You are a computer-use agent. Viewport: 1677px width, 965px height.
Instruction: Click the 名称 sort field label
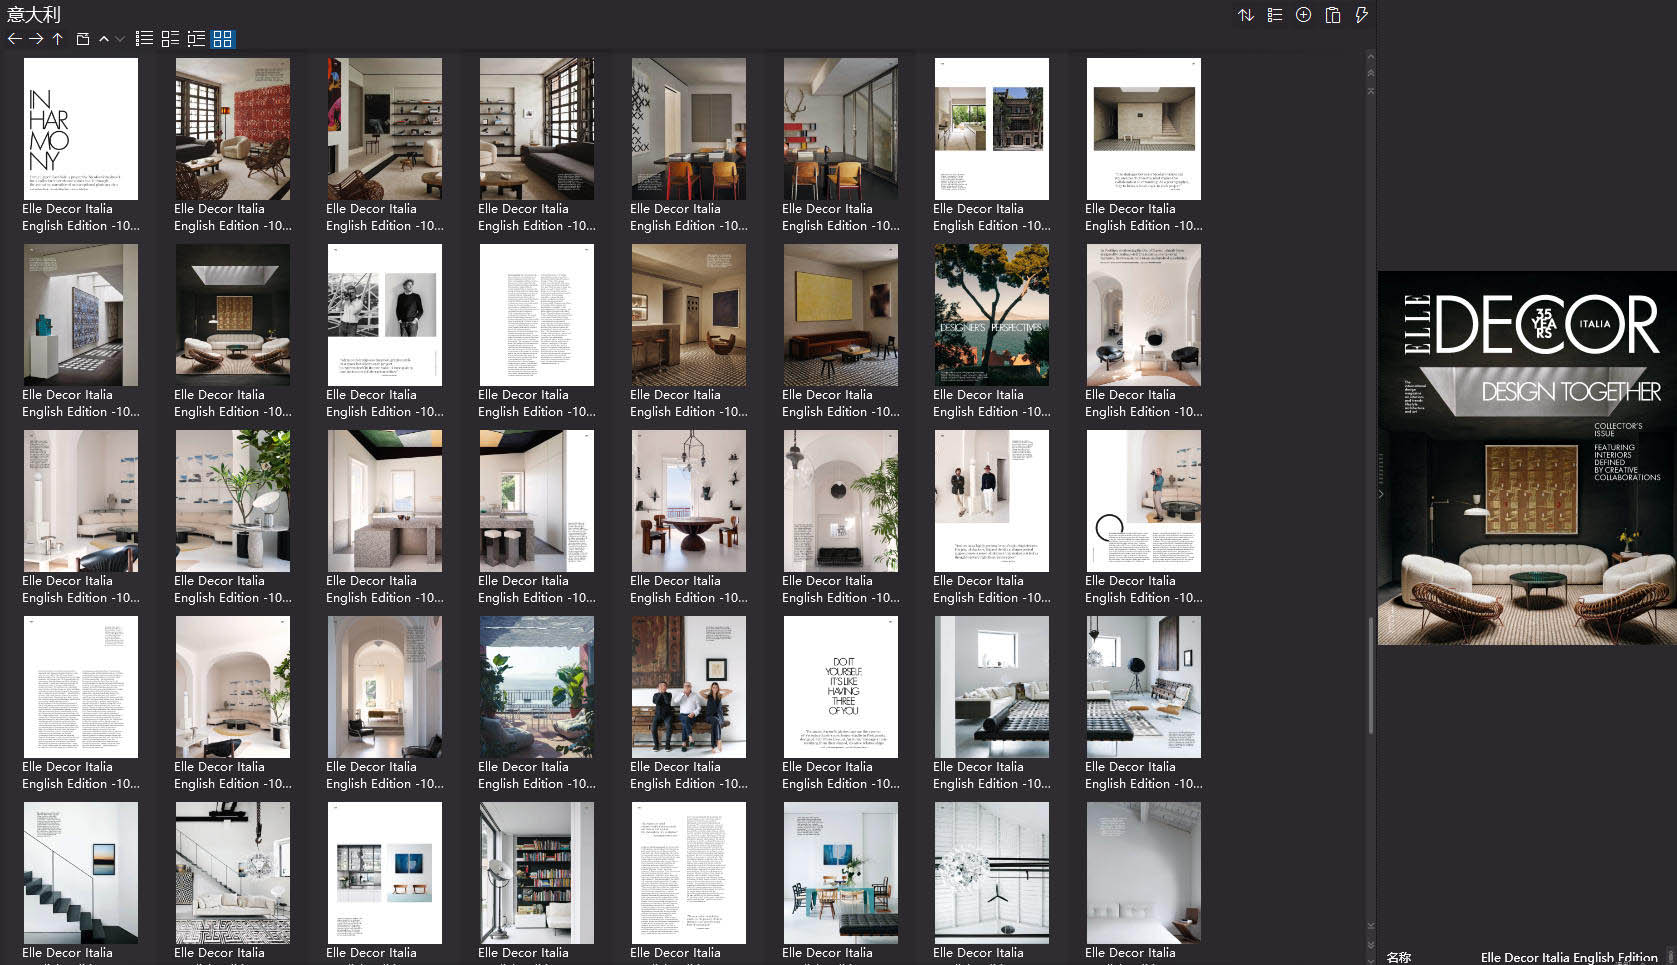click(1401, 957)
